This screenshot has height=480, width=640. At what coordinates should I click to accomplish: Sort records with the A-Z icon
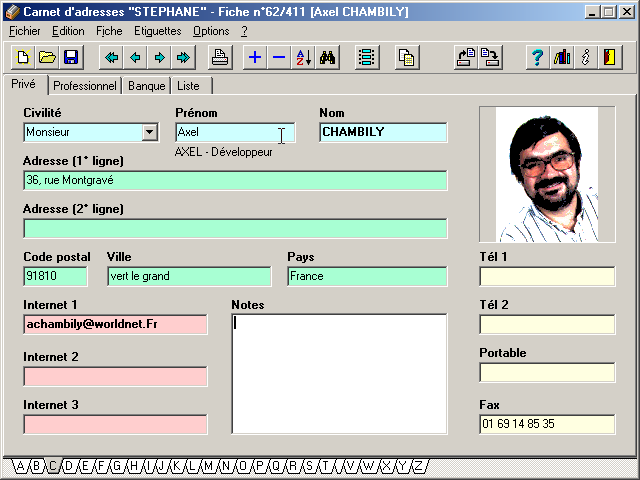303,58
